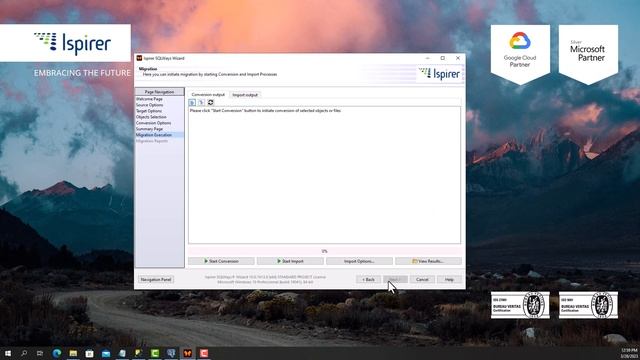Open Summary Page in navigation
This screenshot has width=640, height=360.
(149, 129)
